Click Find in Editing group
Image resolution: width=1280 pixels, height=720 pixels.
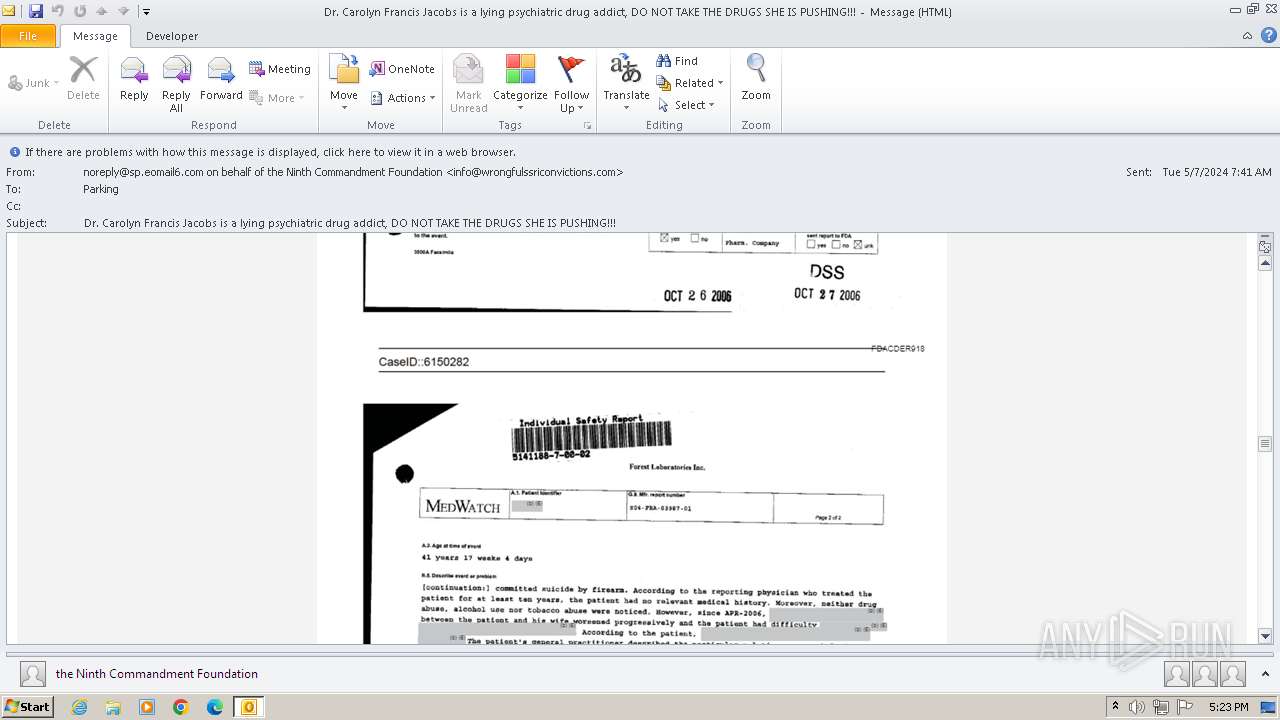tap(677, 61)
